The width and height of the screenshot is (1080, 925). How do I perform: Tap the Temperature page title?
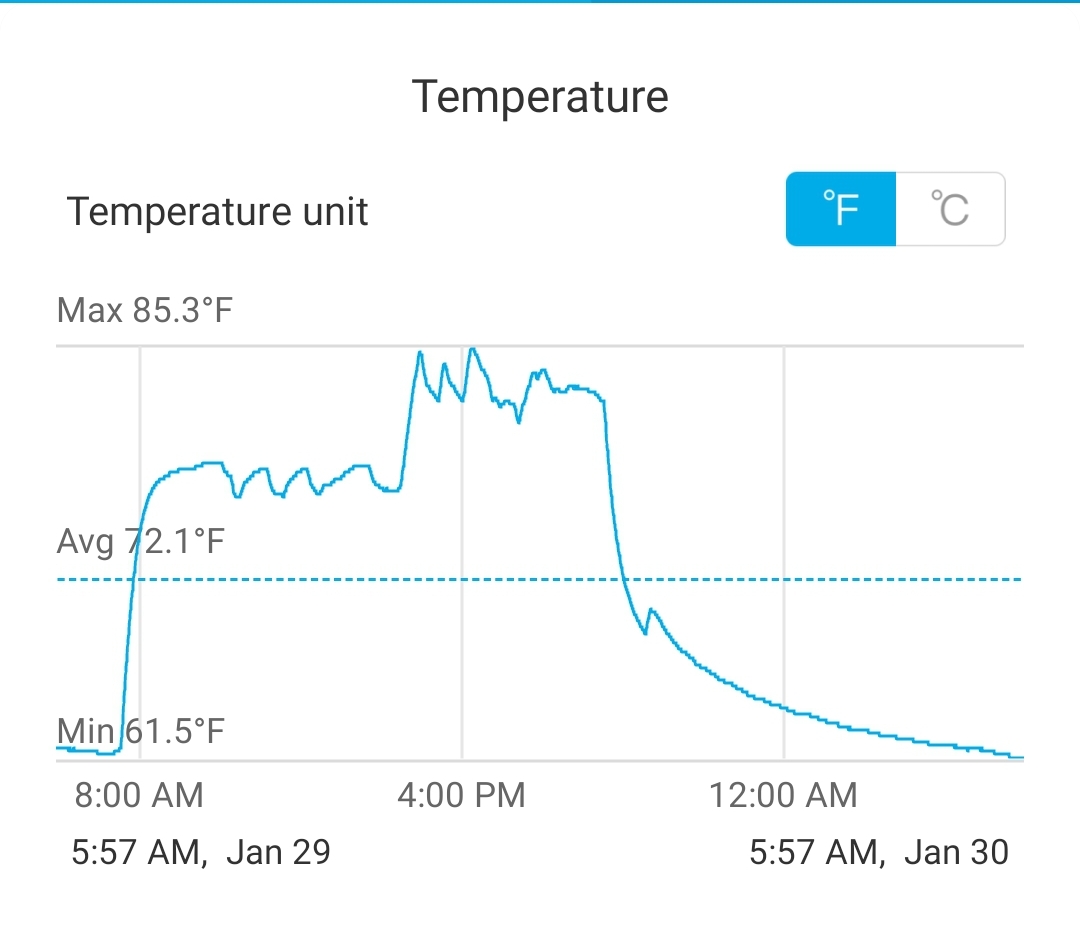[540, 97]
